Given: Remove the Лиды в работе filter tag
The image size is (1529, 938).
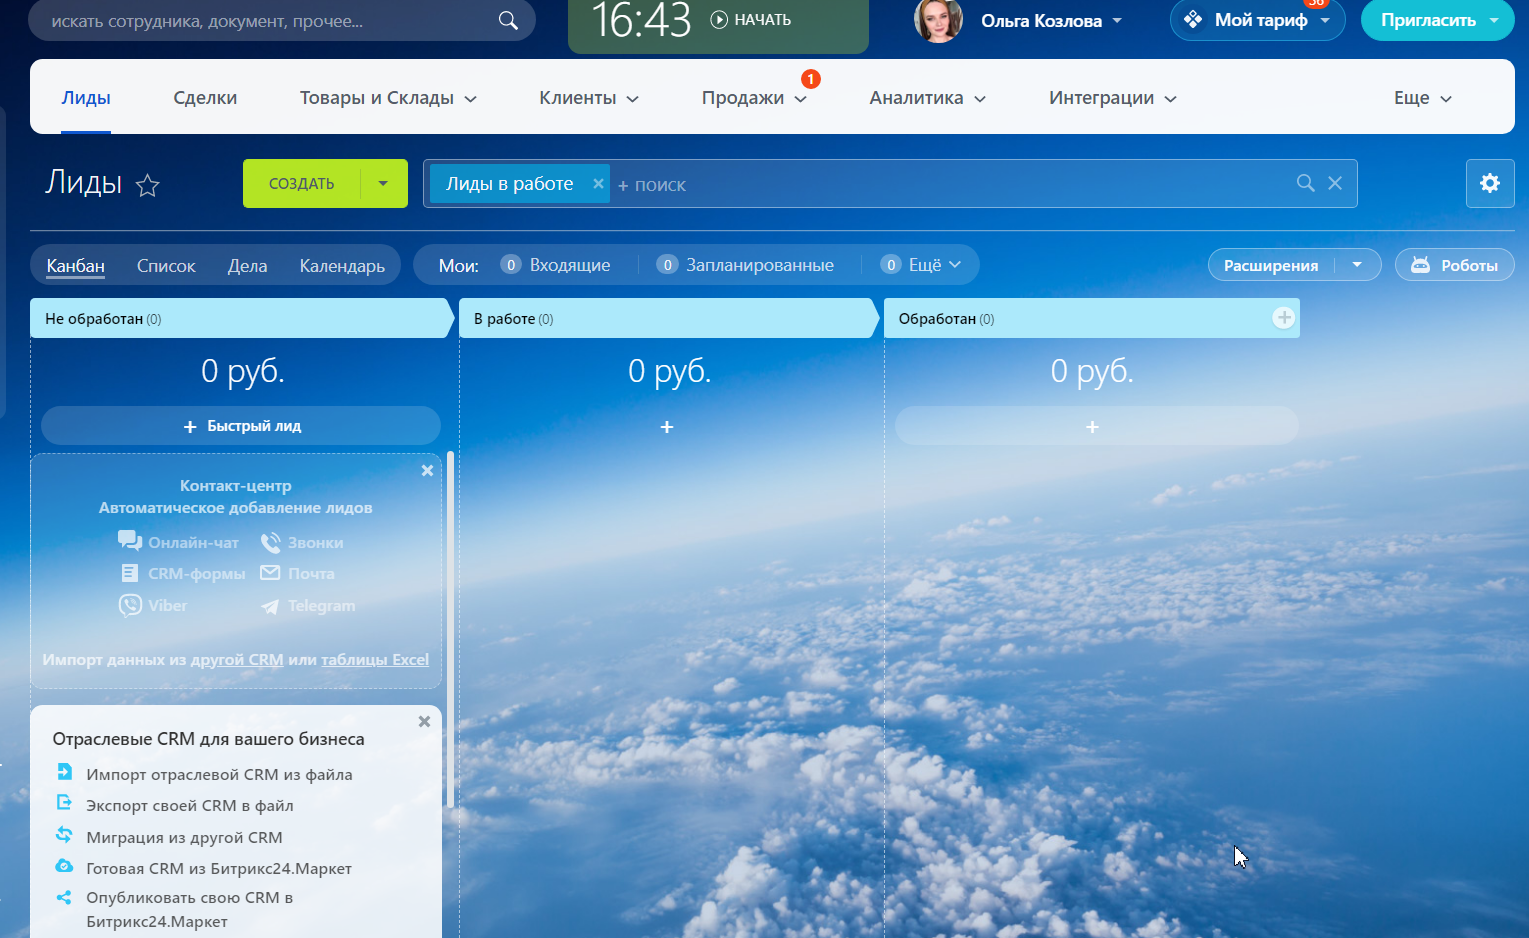Looking at the screenshot, I should point(598,184).
